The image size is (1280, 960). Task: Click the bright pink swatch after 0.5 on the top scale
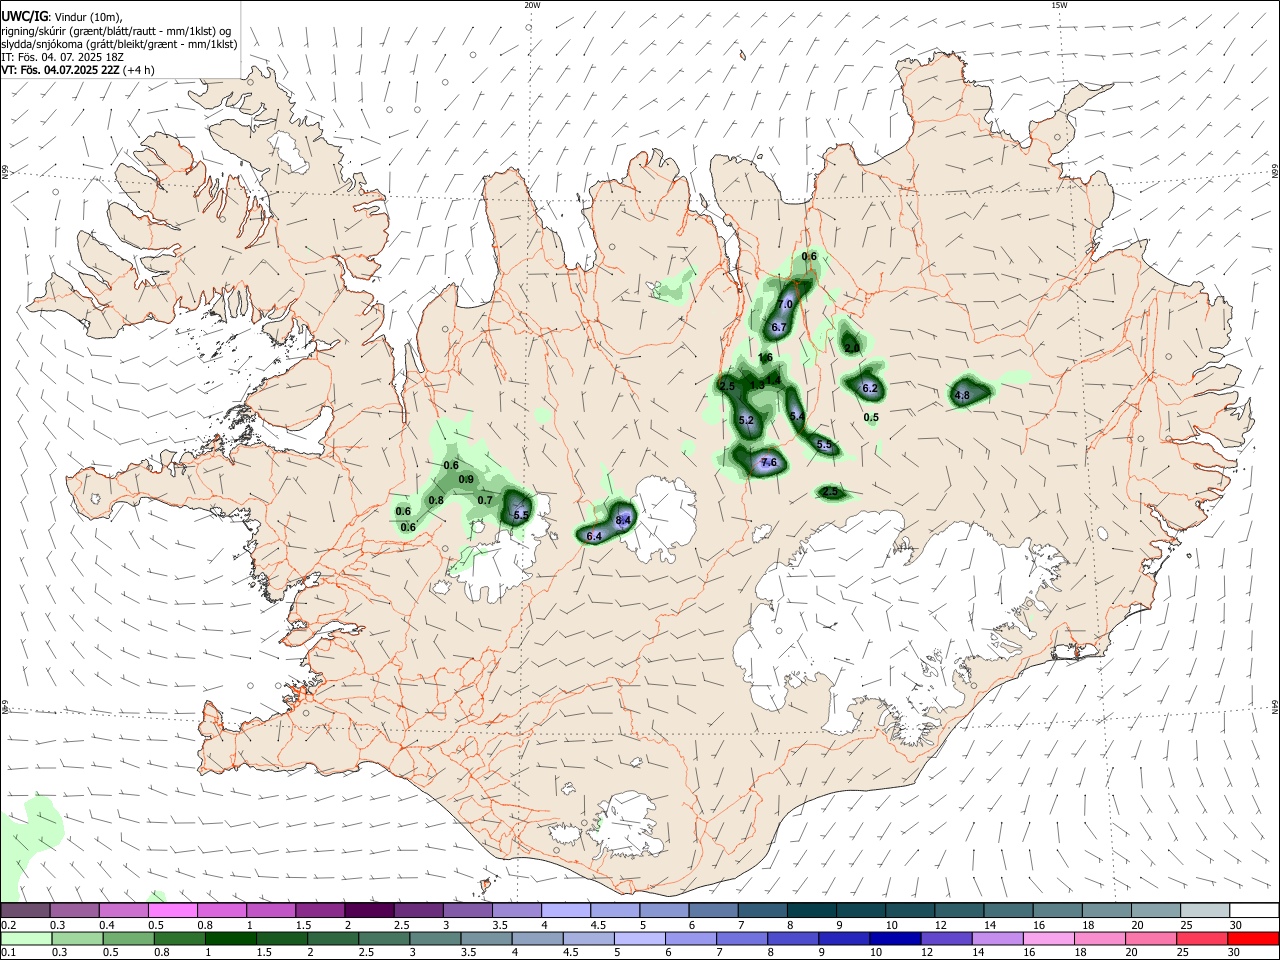tap(172, 910)
